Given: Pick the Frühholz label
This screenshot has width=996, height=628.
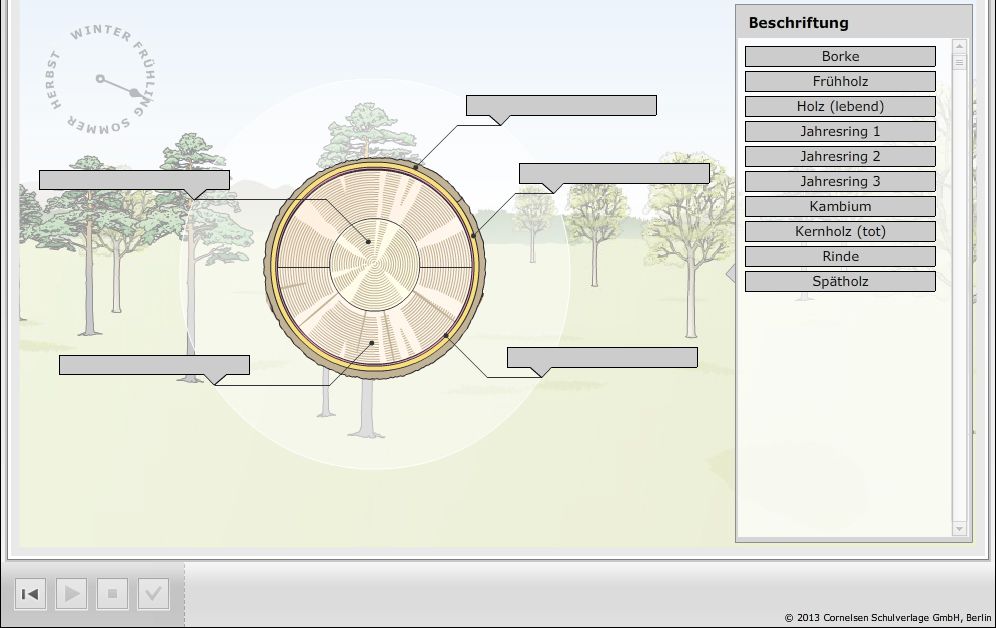Looking at the screenshot, I should click(840, 82).
